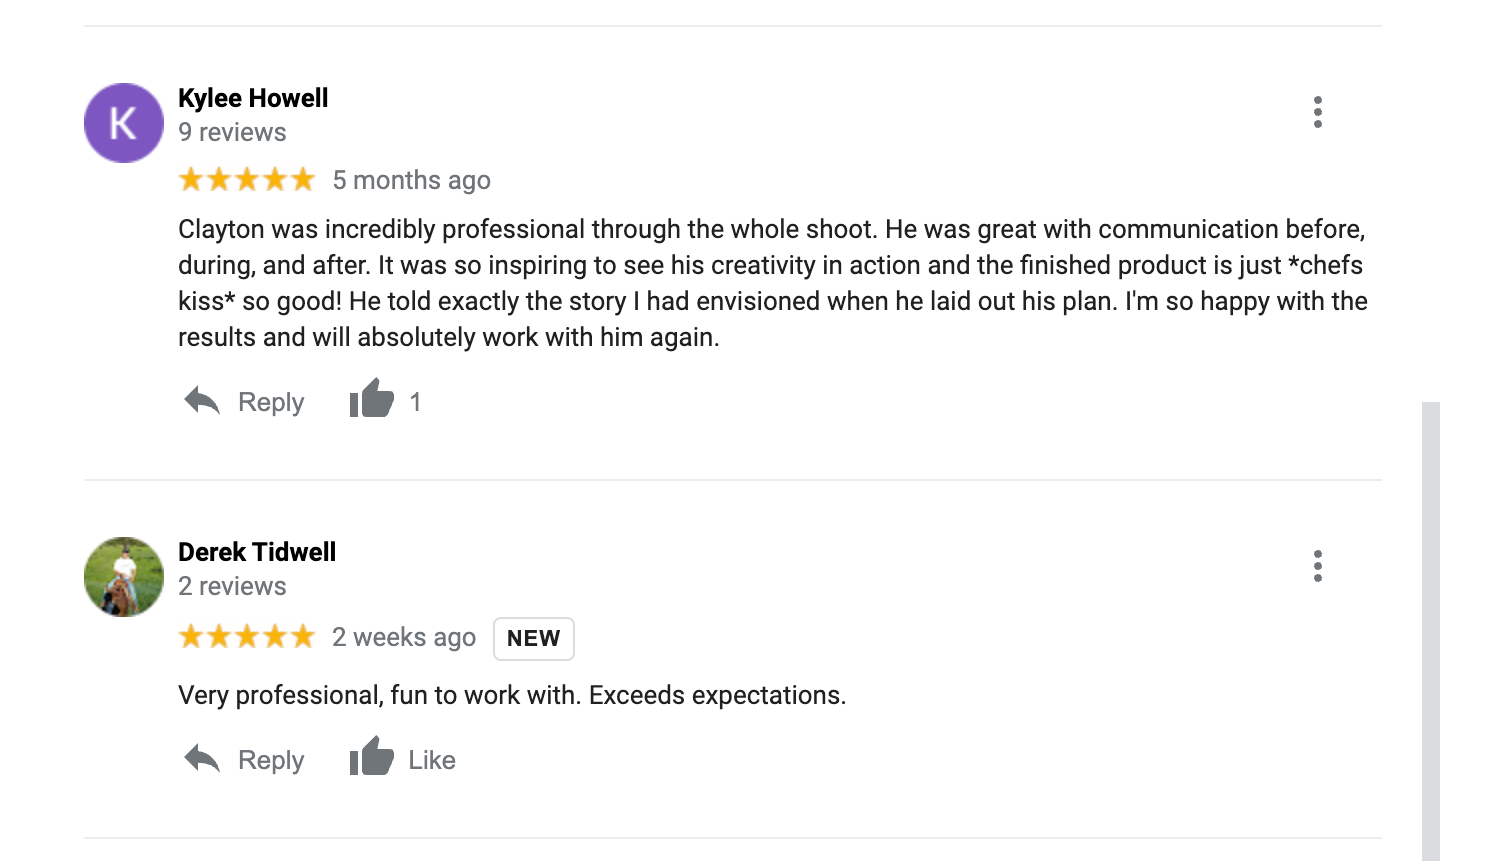The height and width of the screenshot is (861, 1486).
Task: Click Reply text under Derek's review
Action: (x=271, y=760)
